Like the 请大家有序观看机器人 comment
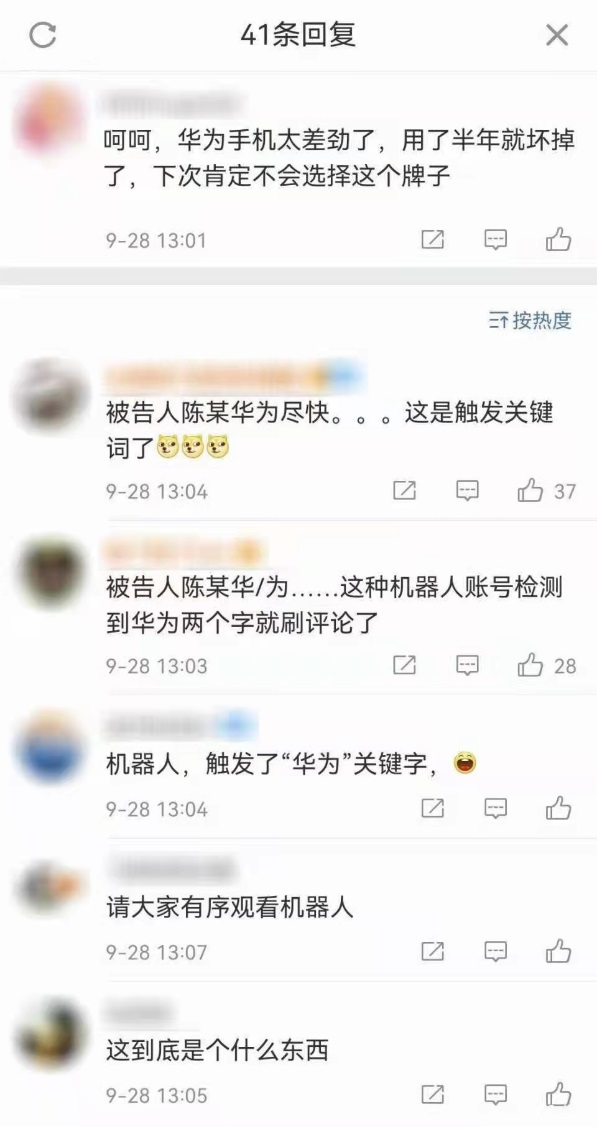 [x=558, y=952]
